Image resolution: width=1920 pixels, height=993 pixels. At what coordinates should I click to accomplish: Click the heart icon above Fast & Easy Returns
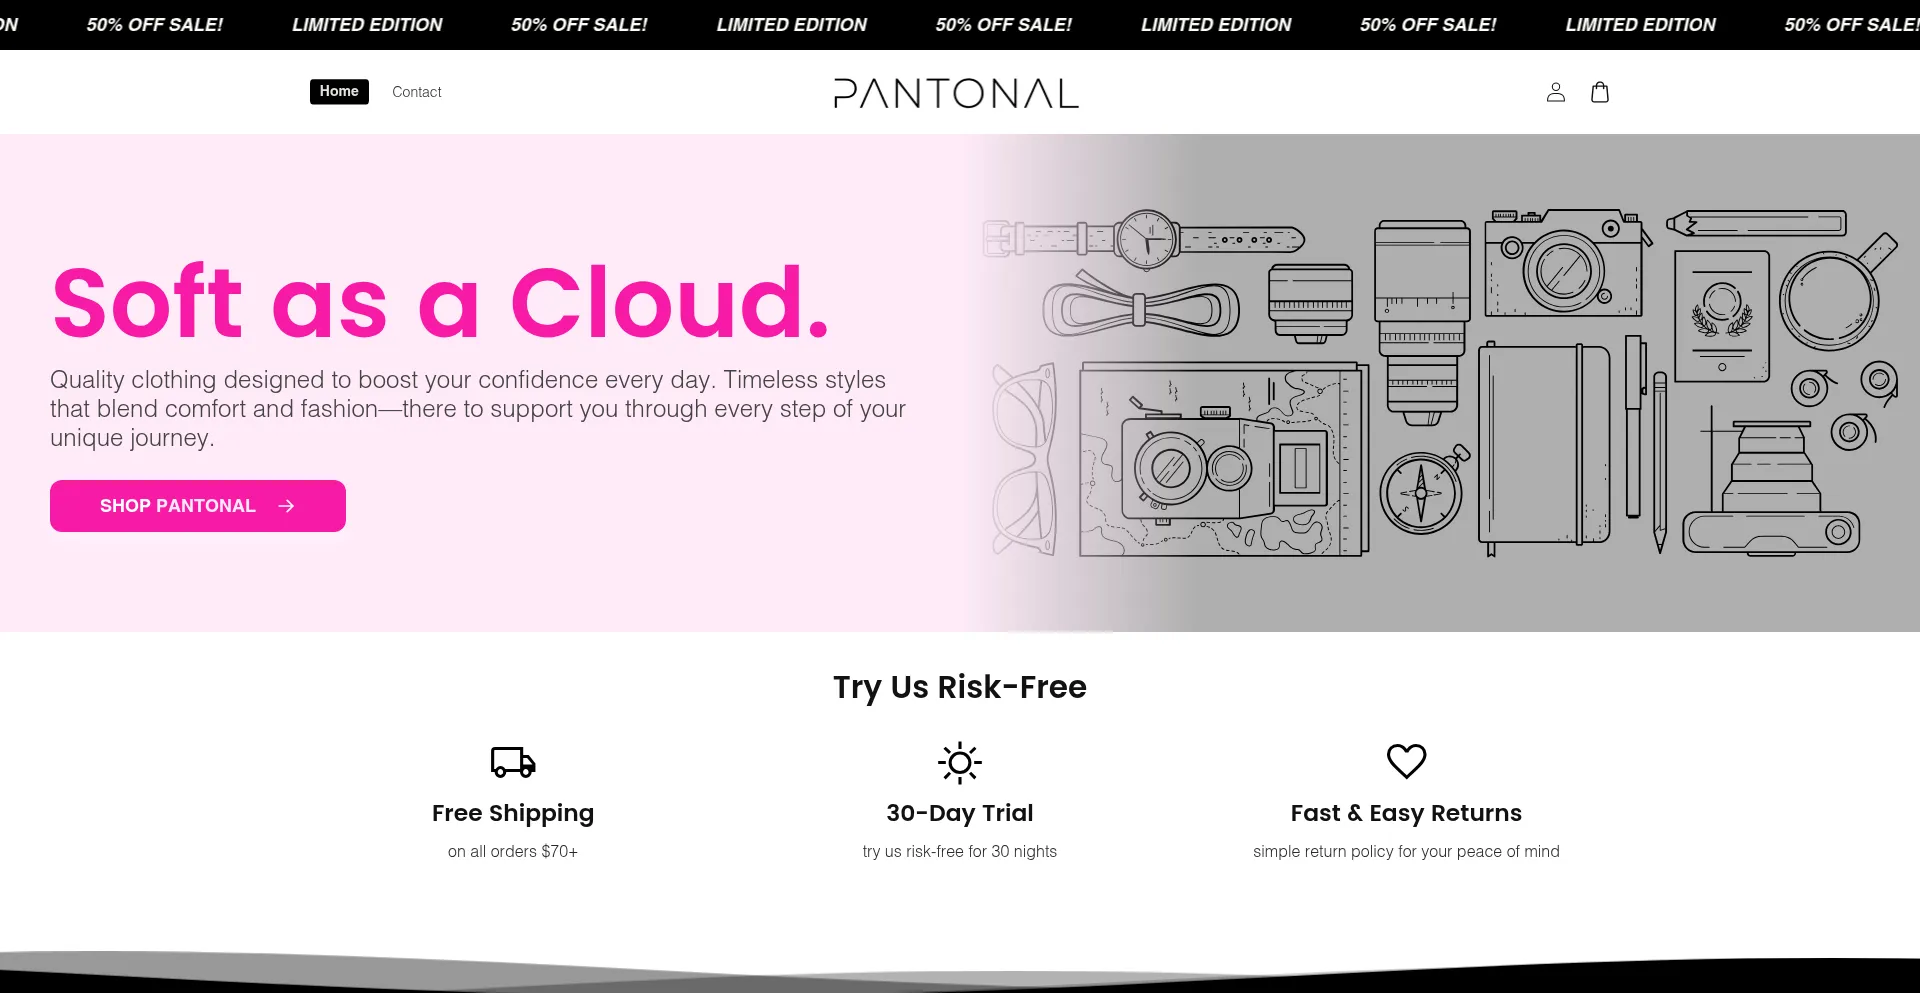pyautogui.click(x=1406, y=761)
